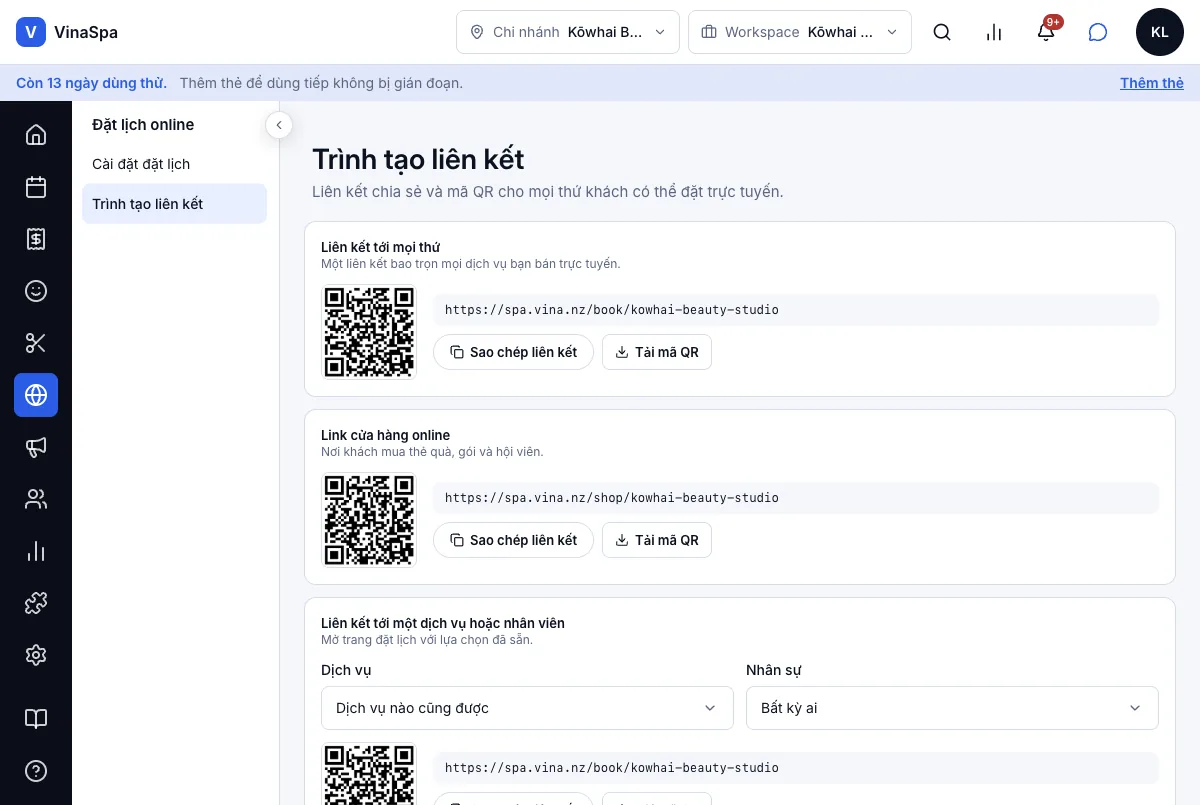
Task: Open the Integrations puzzle piece icon
Action: click(36, 602)
